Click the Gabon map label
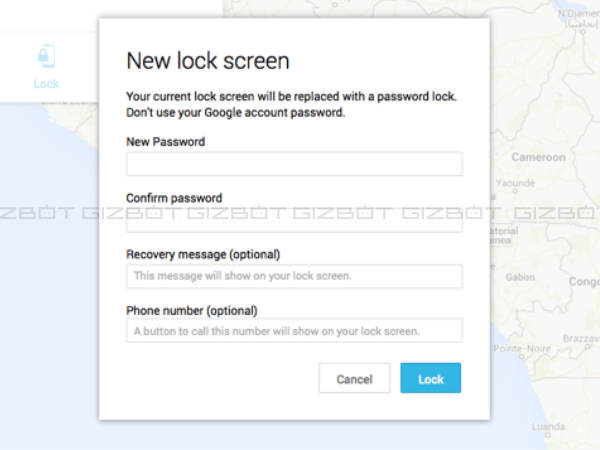600x450 pixels. coord(520,276)
